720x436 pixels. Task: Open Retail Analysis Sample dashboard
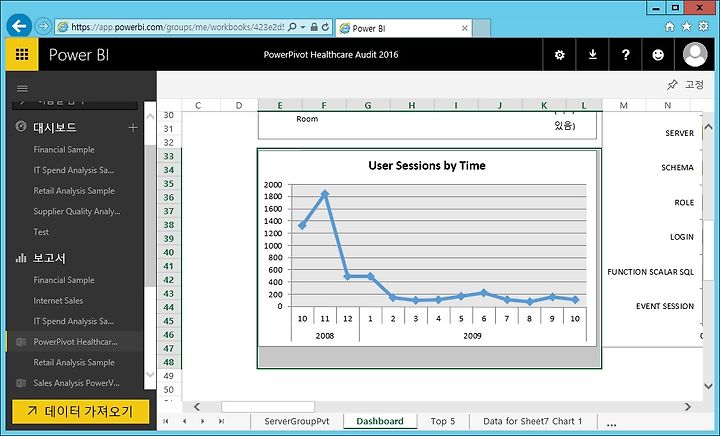74,191
